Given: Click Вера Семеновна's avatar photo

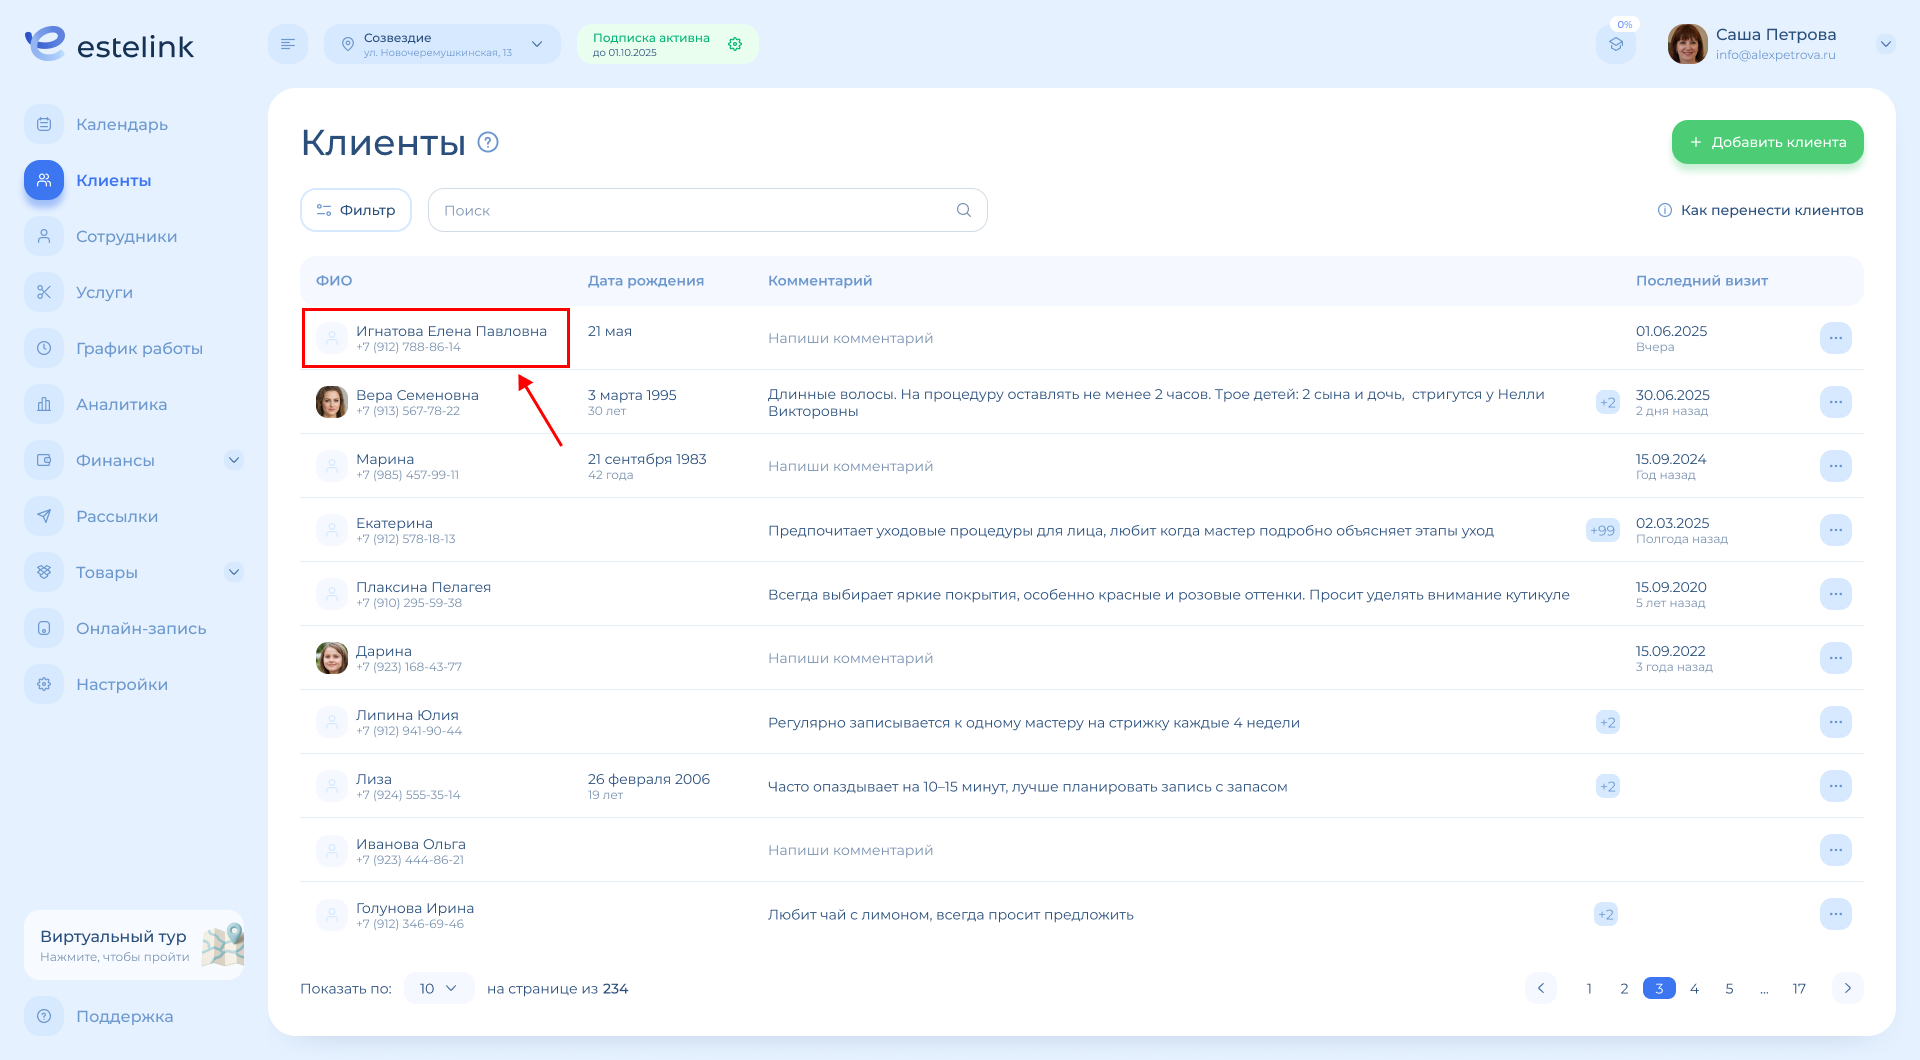Looking at the screenshot, I should point(332,402).
